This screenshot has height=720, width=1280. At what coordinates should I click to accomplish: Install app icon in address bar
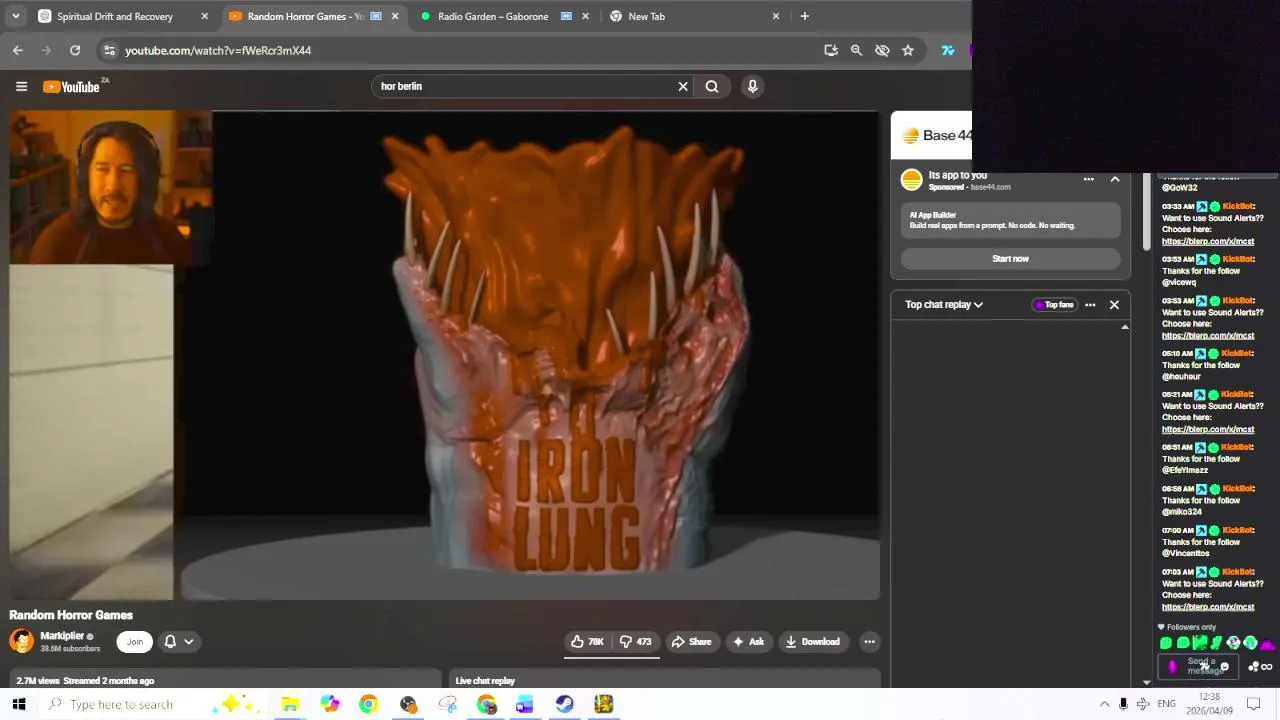point(831,50)
